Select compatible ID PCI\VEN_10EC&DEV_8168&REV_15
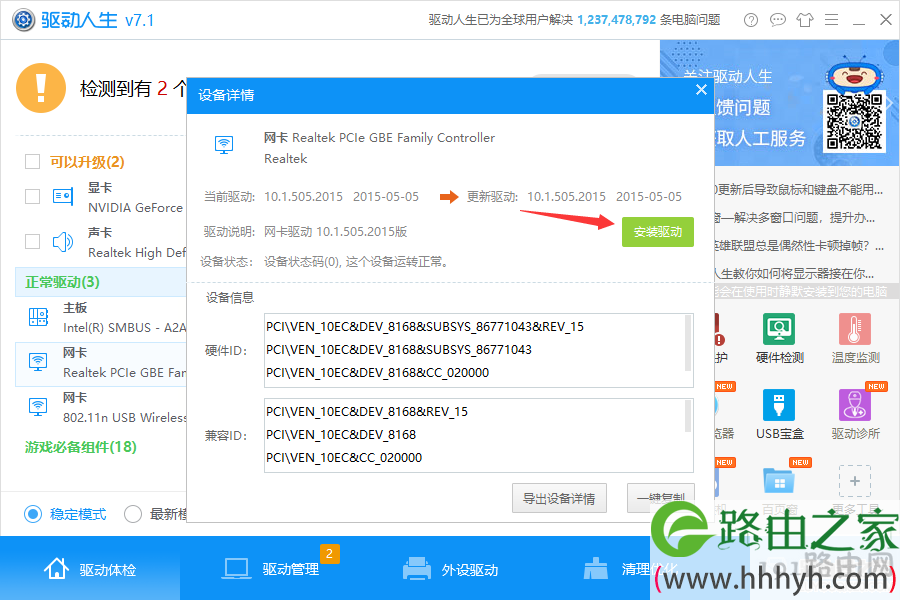This screenshot has height=600, width=900. 367,412
